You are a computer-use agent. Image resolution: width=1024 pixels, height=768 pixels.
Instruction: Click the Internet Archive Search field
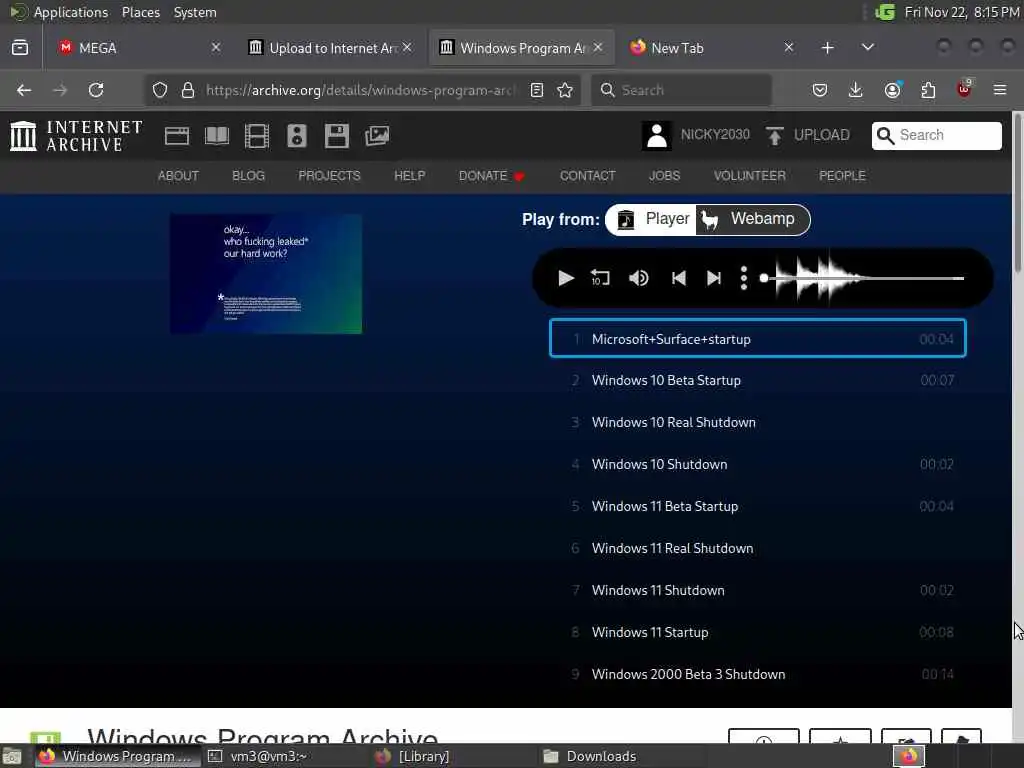click(x=936, y=135)
